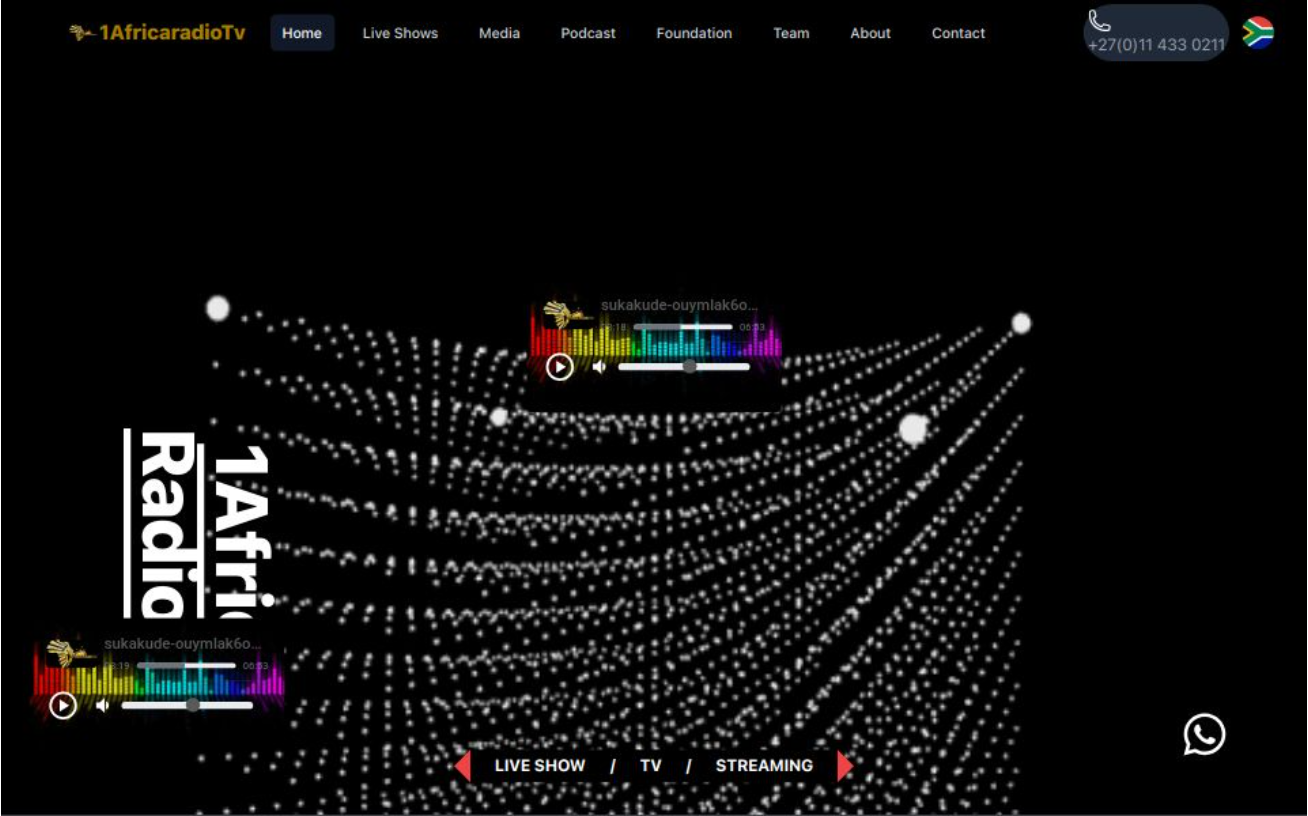
Task: Go to the Live Shows page
Action: click(400, 33)
